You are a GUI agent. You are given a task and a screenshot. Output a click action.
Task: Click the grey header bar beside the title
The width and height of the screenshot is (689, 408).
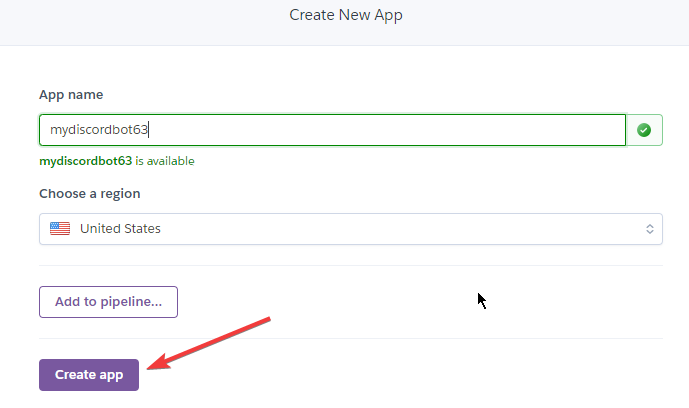(550, 20)
